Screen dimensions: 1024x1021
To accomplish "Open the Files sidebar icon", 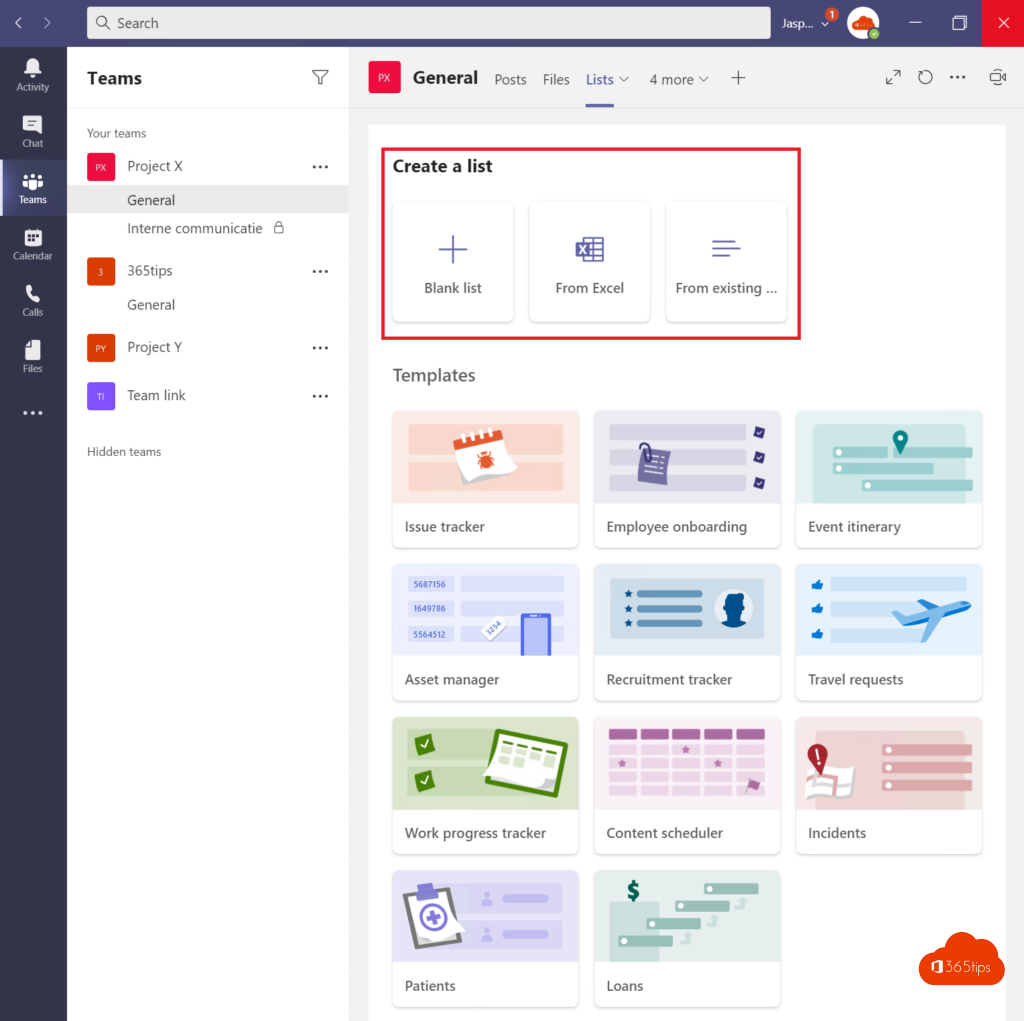I will click(x=33, y=357).
